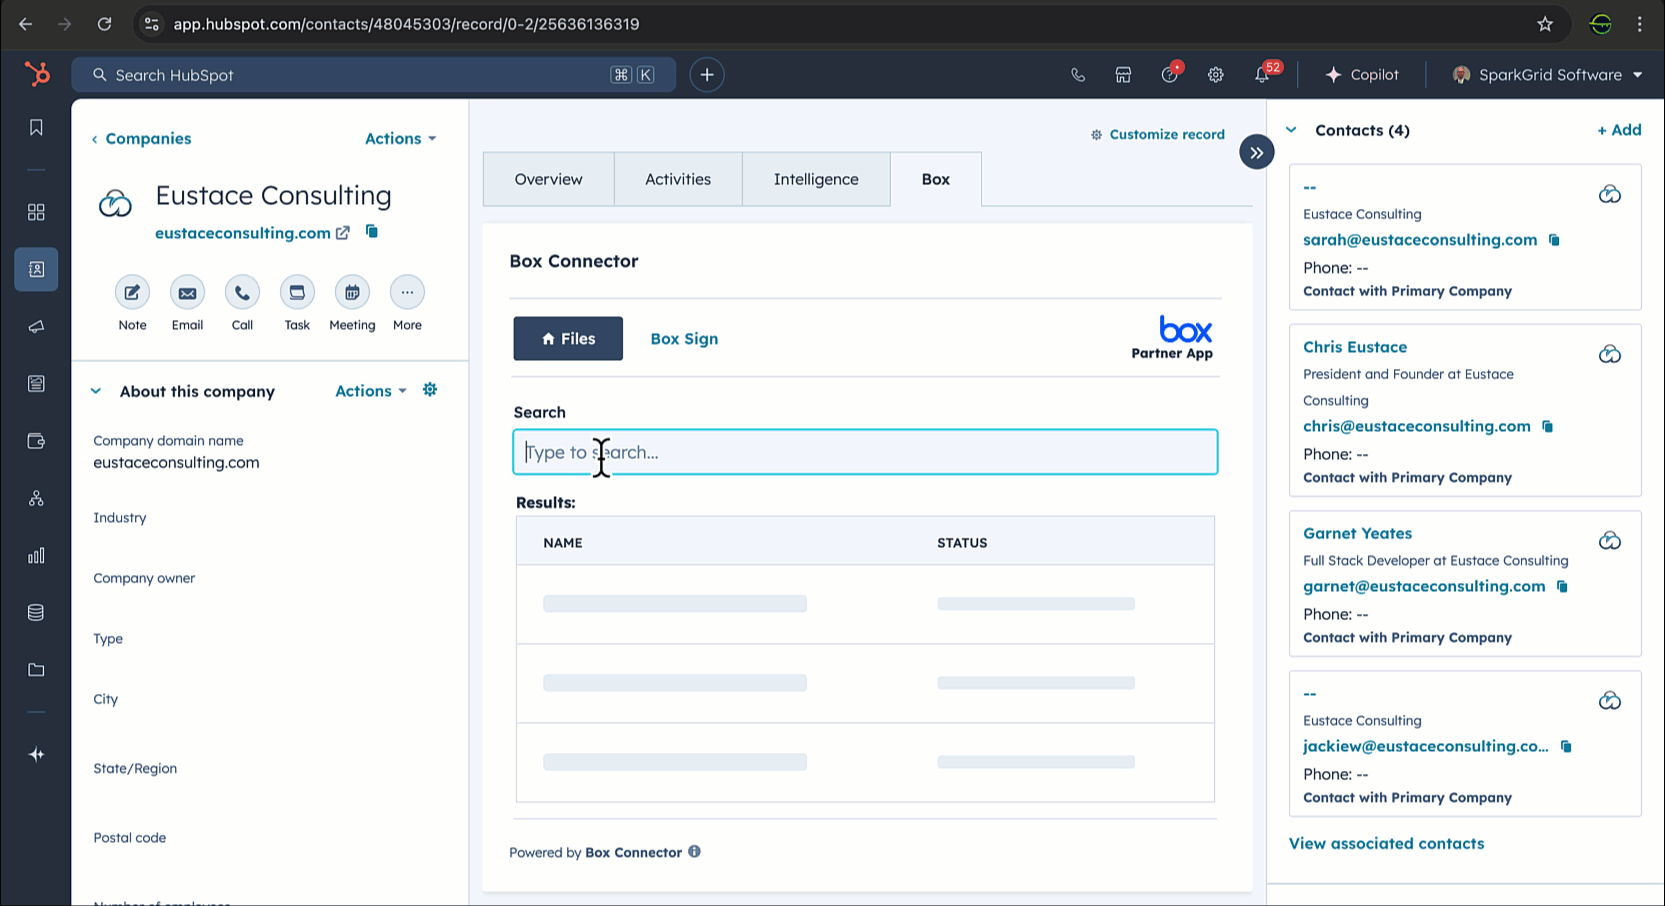Focus the Search HubSpot bar

coord(373,75)
